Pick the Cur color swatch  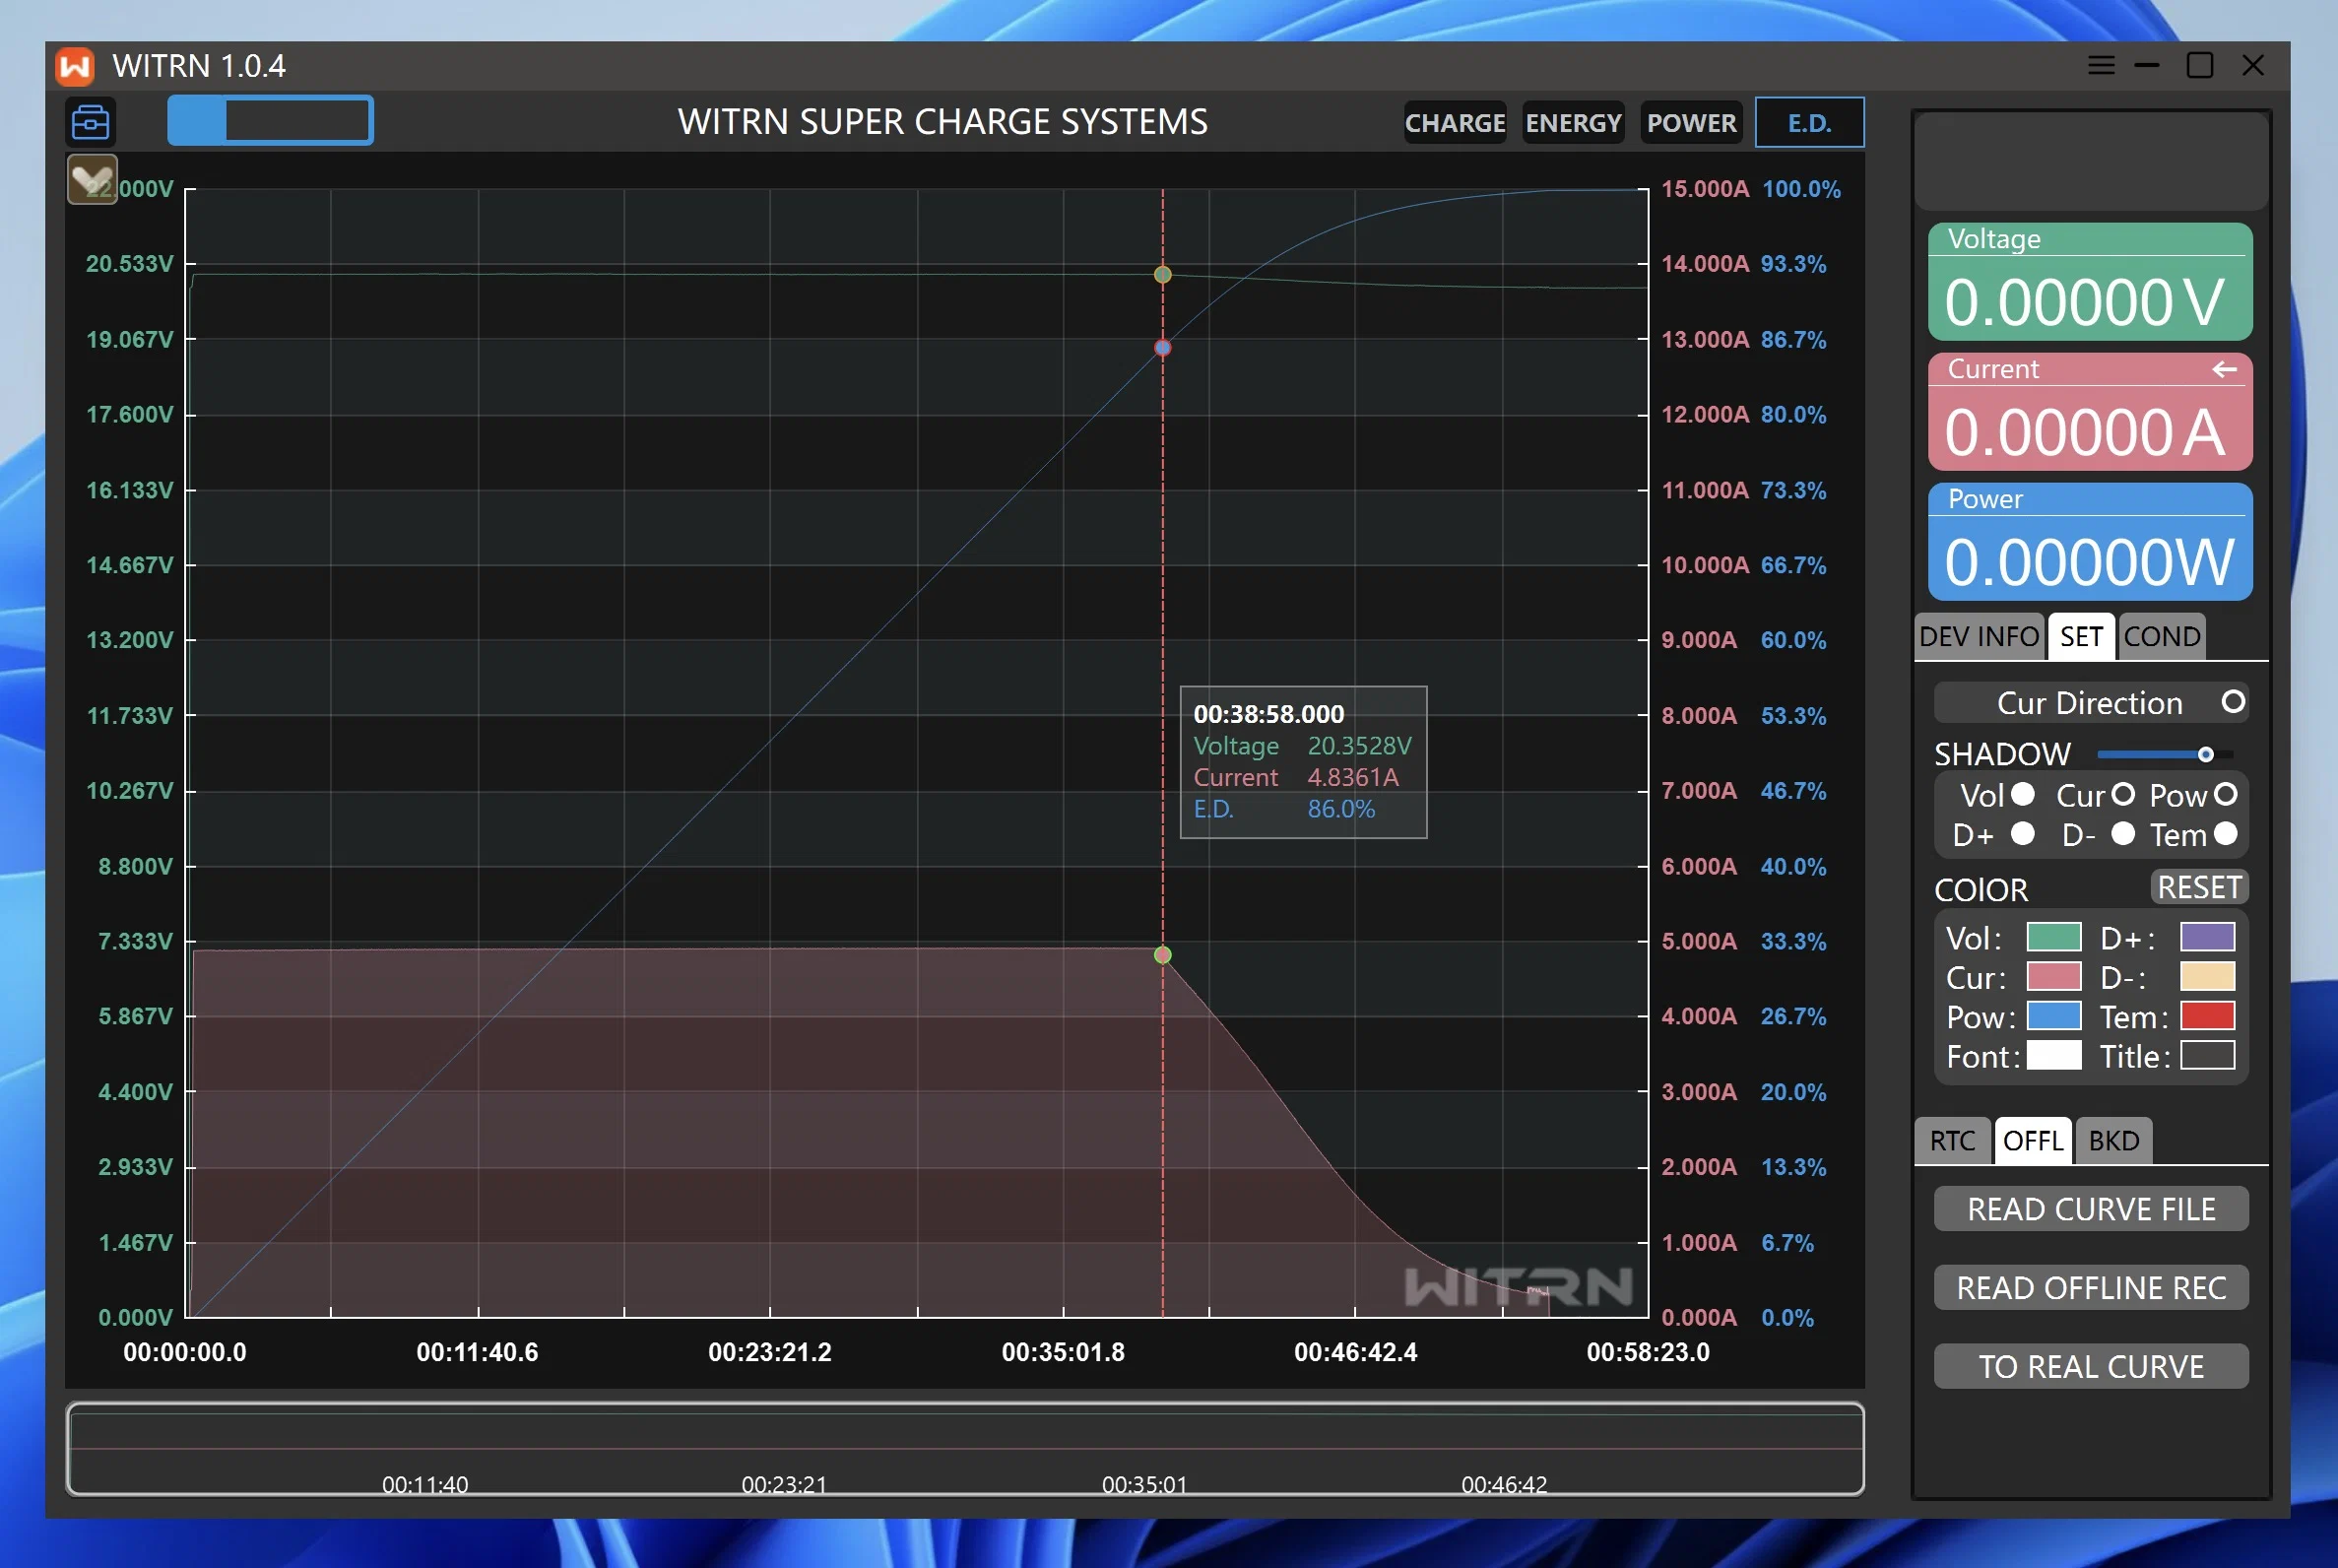2054,976
